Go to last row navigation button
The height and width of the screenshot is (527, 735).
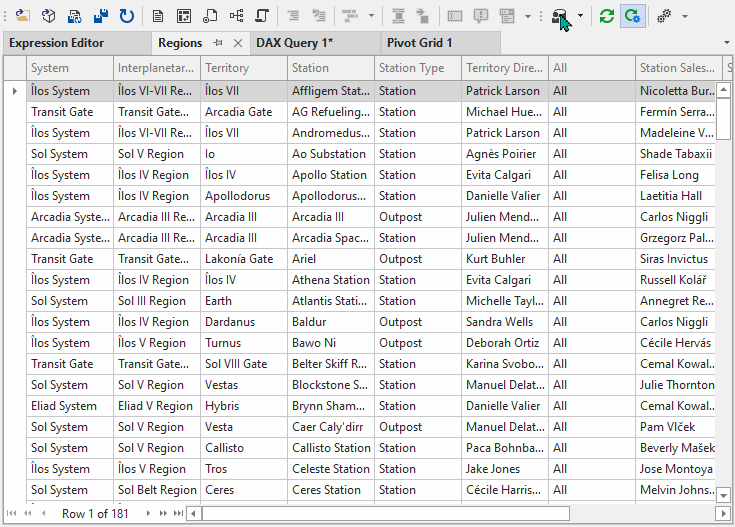pos(178,513)
